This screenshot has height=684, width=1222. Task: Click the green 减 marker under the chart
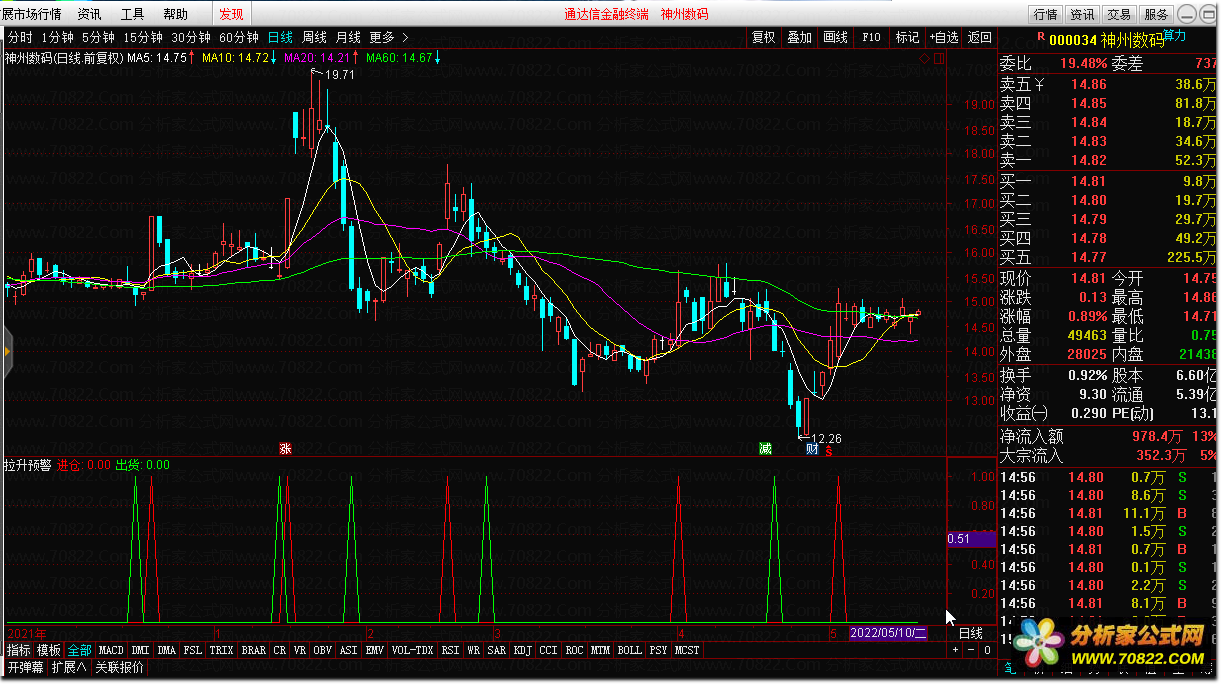765,448
